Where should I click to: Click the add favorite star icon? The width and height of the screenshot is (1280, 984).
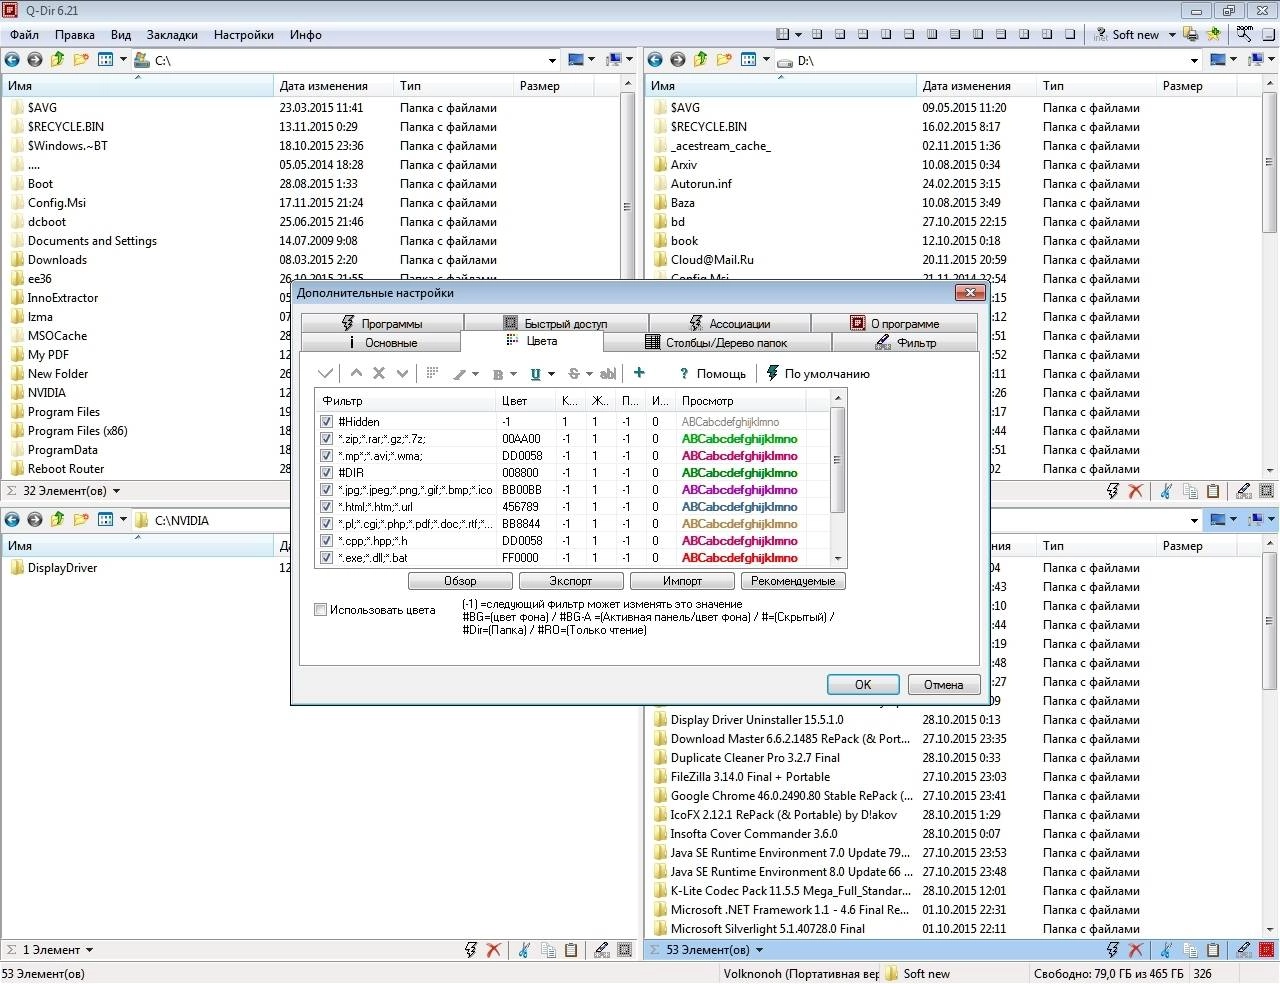pyautogui.click(x=1213, y=34)
